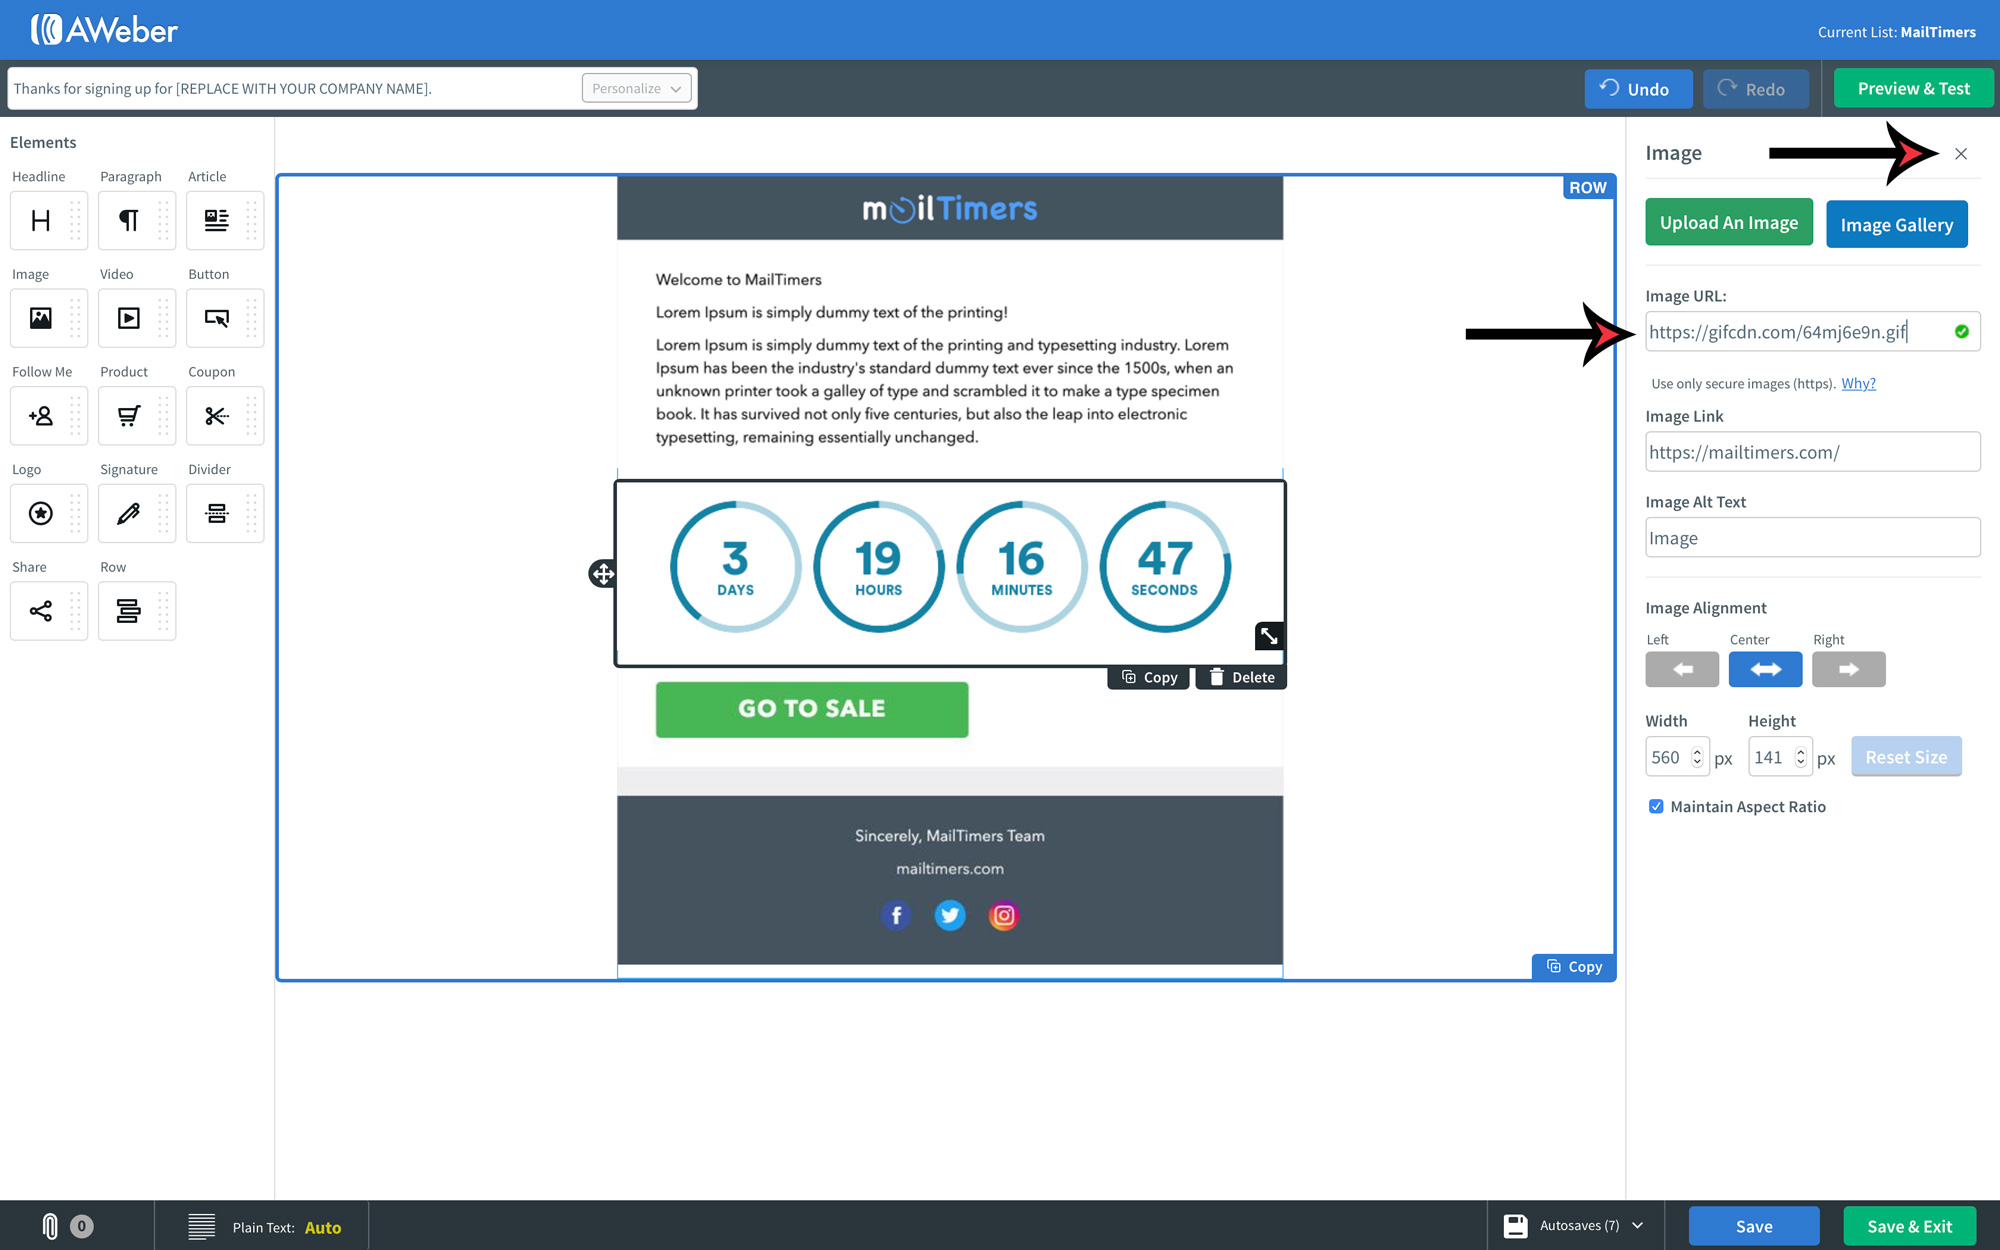
Task: Click the Facebook icon in email footer
Action: pos(897,915)
